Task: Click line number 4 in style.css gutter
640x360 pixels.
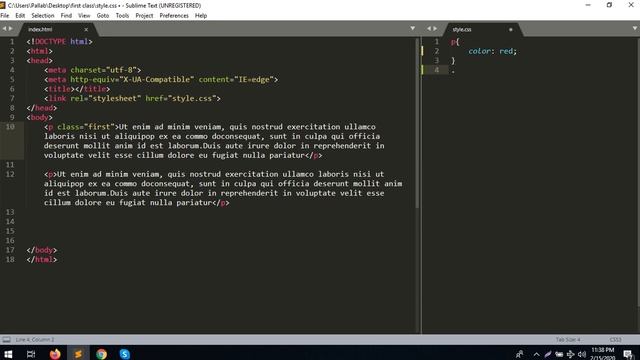Action: coord(436,70)
